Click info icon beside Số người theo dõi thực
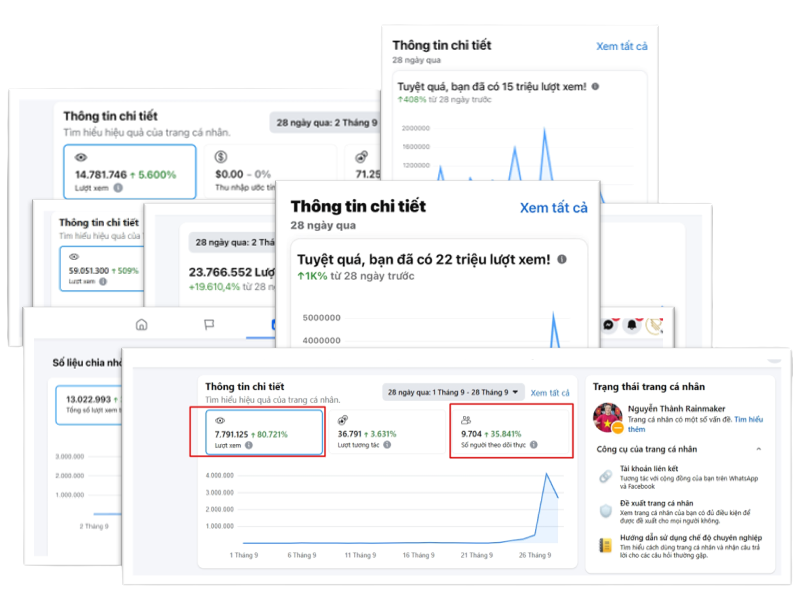 [534, 444]
